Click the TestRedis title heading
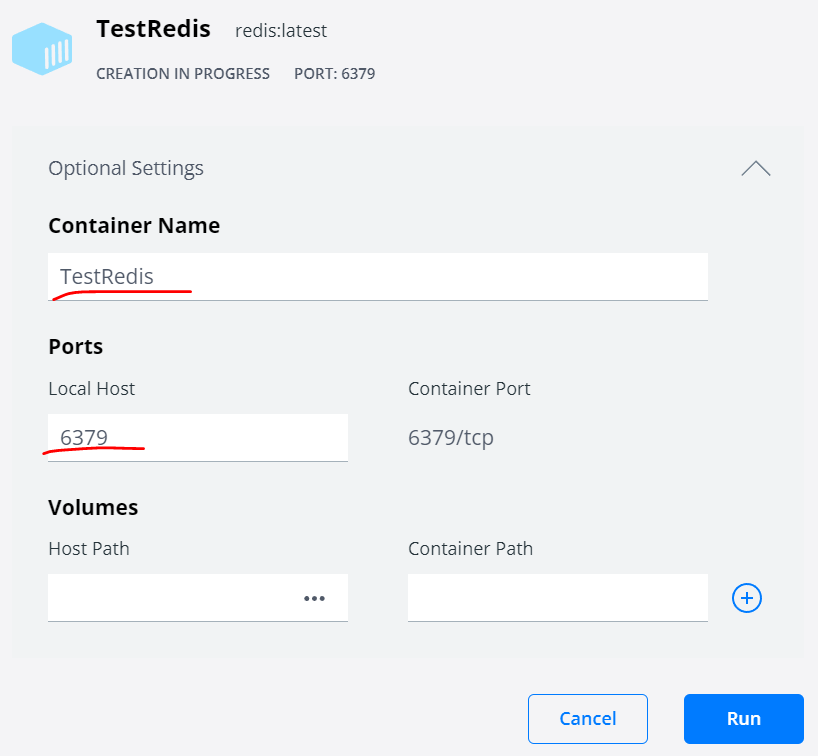 [153, 29]
